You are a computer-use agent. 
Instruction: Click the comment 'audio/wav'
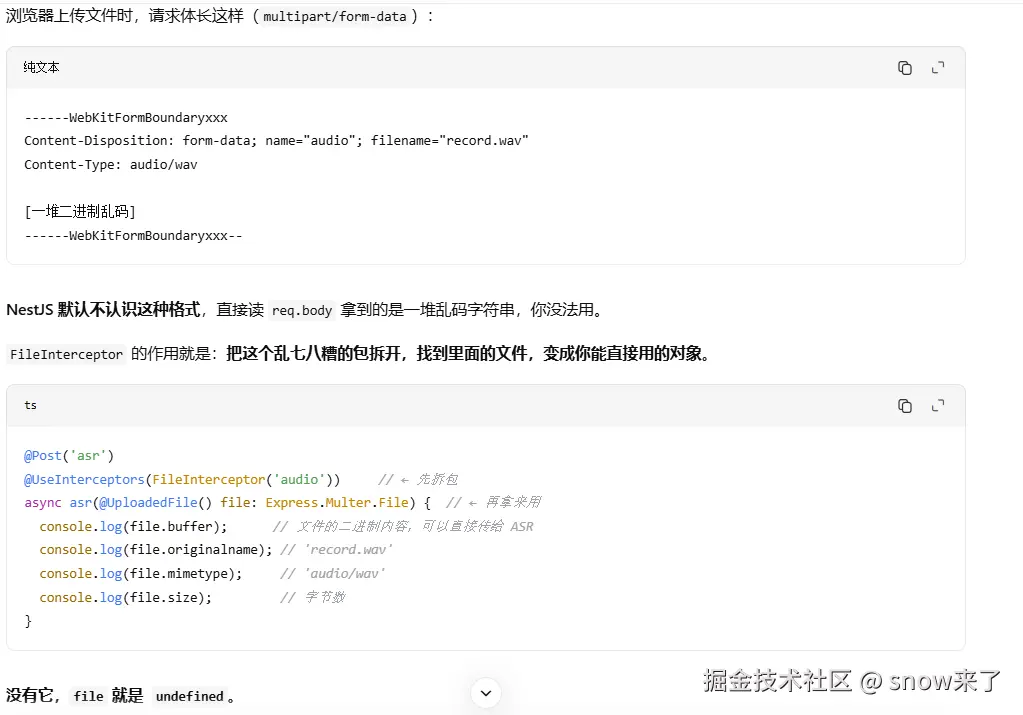tap(333, 573)
